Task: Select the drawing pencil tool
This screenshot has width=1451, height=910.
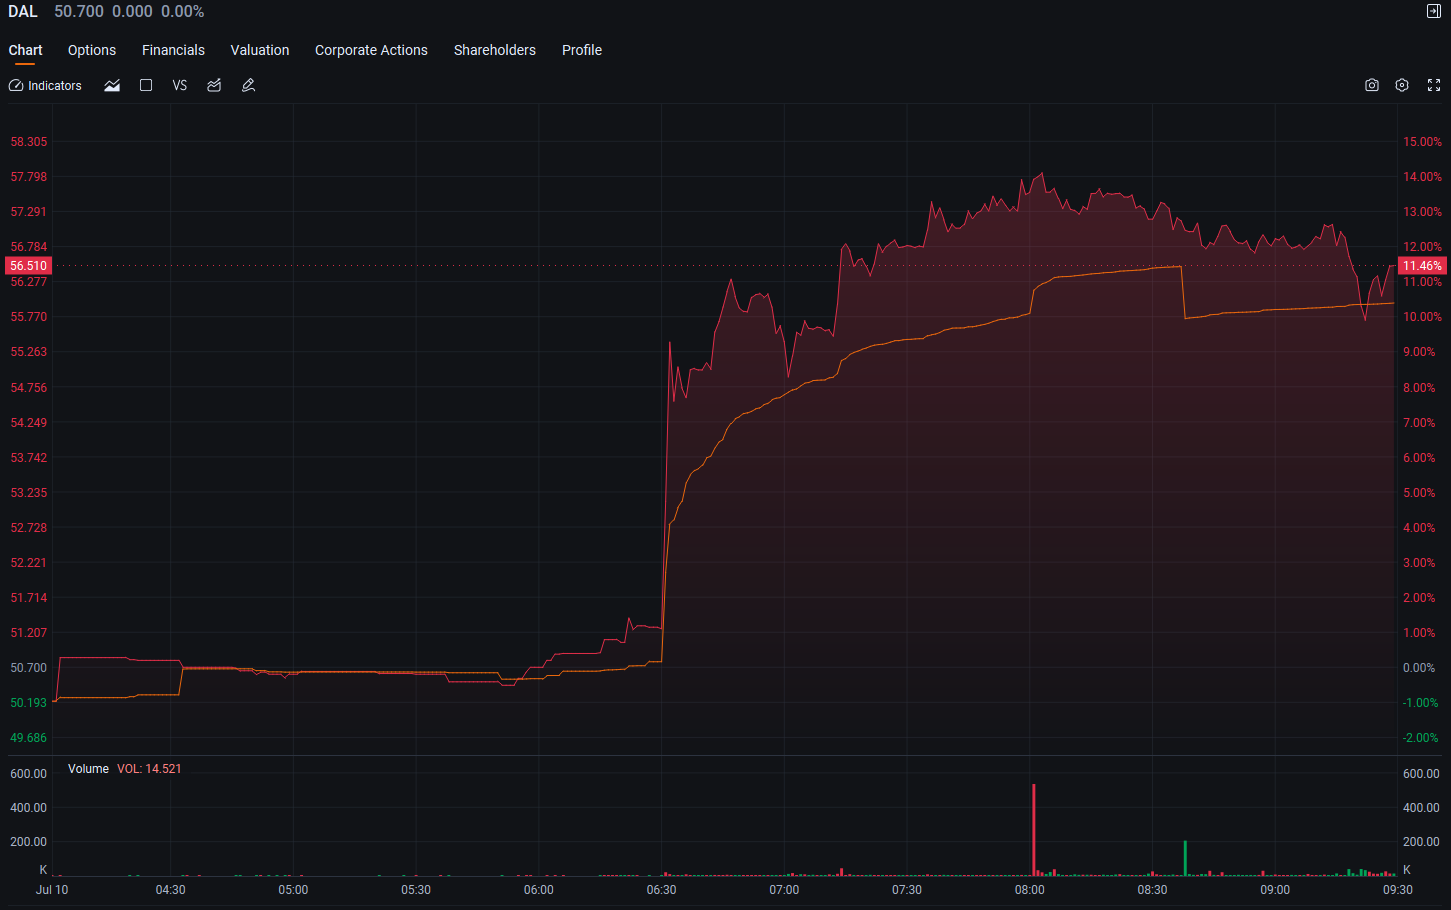Action: click(249, 86)
